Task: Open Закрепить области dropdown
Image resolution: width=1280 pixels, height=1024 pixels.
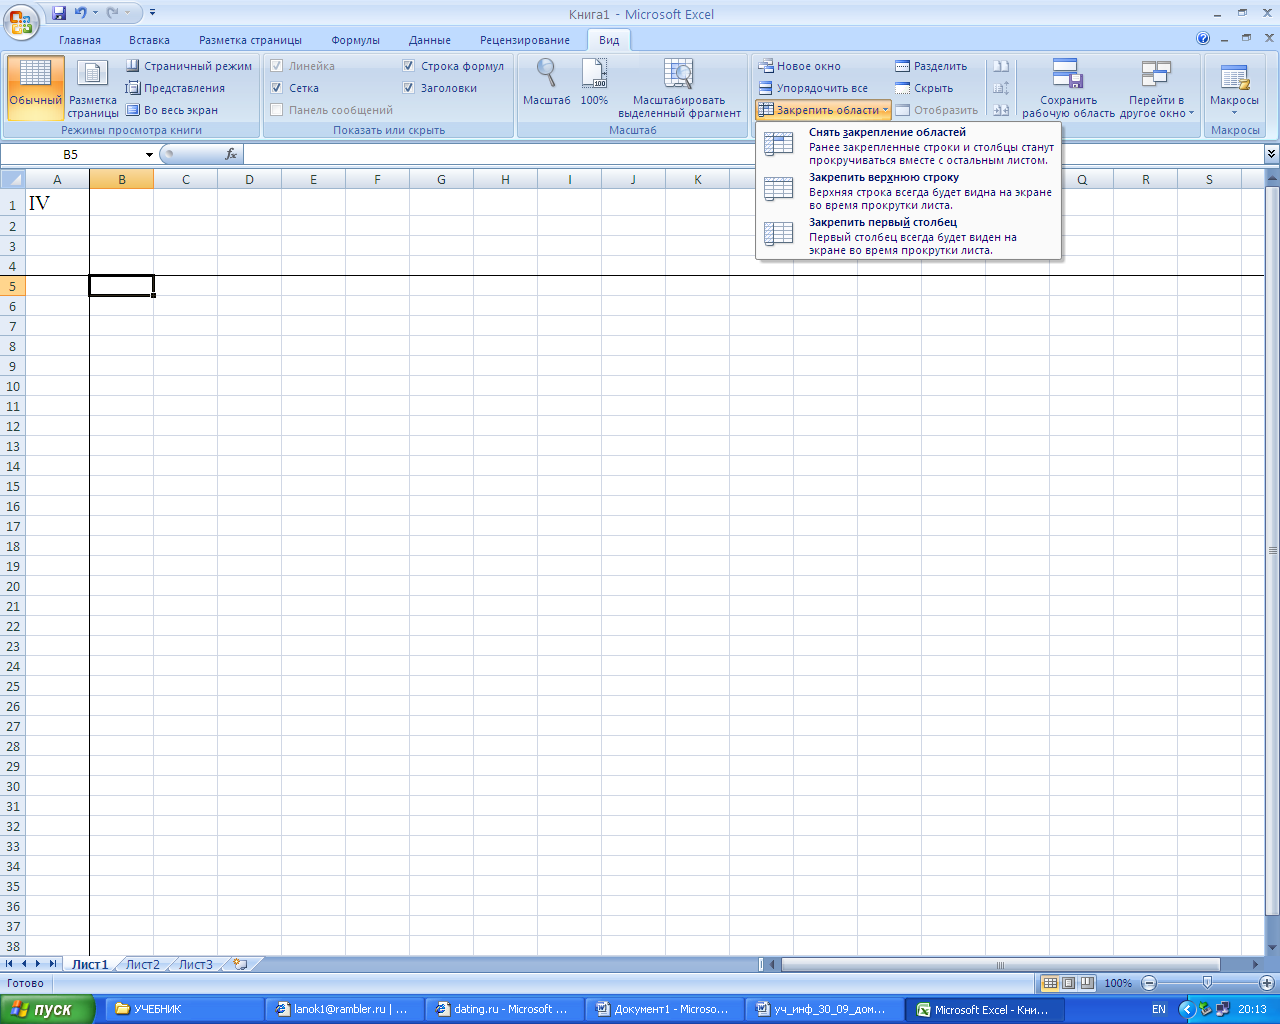Action: [823, 110]
